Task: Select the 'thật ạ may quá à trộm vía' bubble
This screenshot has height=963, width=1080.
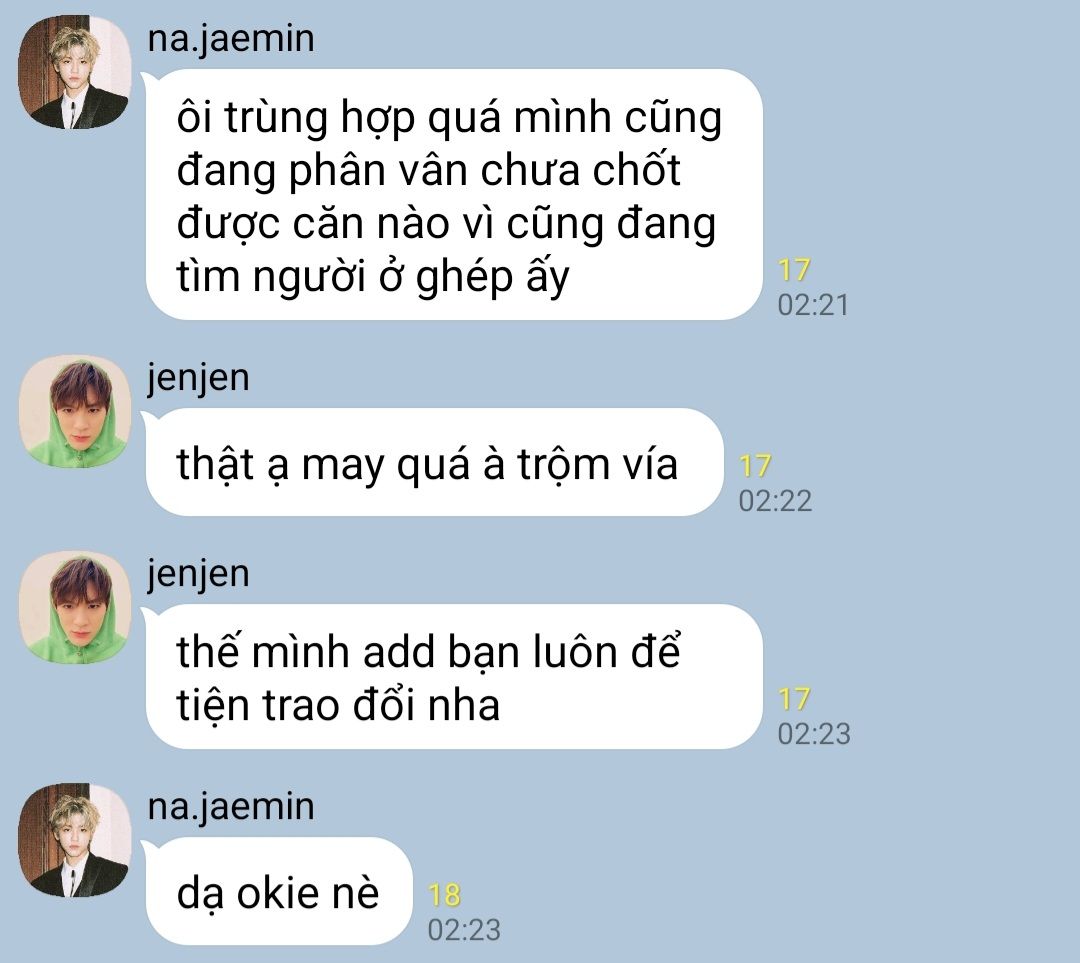Action: (435, 462)
